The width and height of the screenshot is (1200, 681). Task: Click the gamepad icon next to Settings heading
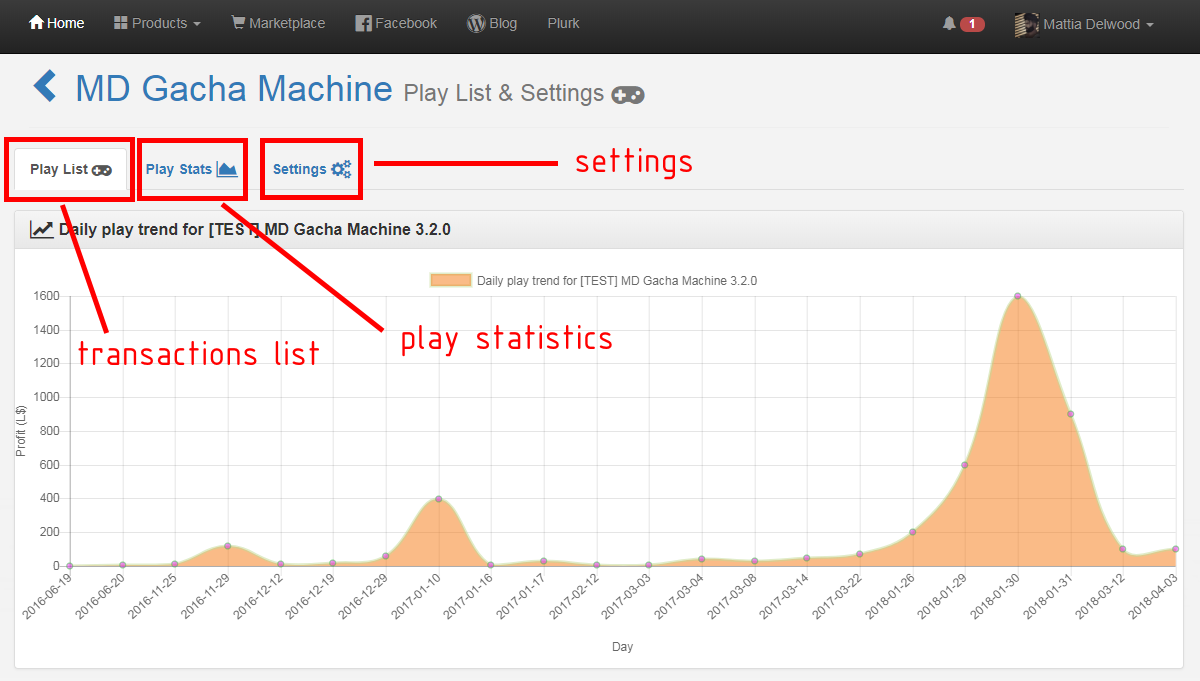pyautogui.click(x=628, y=95)
